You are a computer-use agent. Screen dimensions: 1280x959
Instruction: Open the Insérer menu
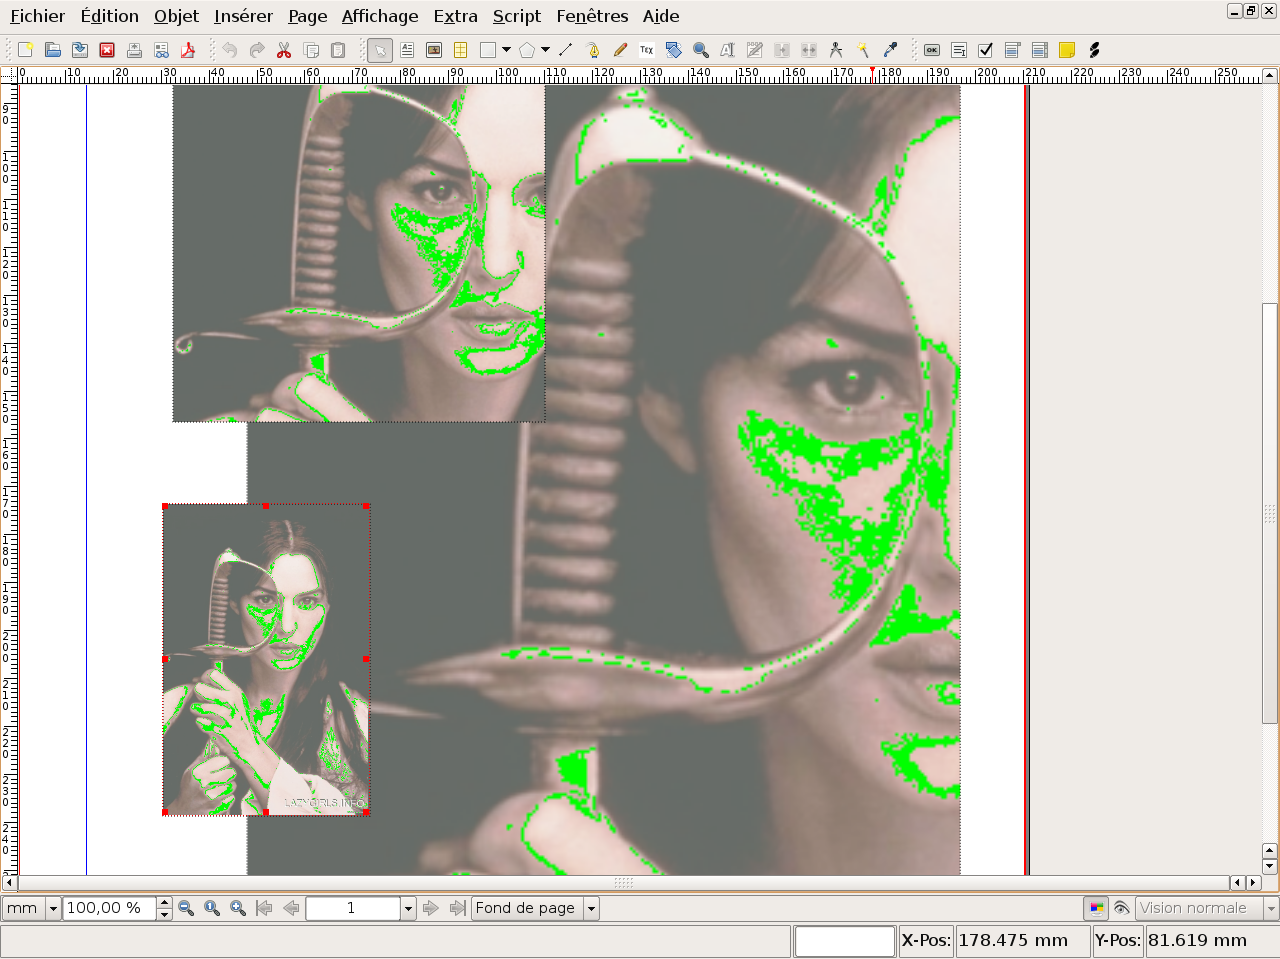point(243,16)
